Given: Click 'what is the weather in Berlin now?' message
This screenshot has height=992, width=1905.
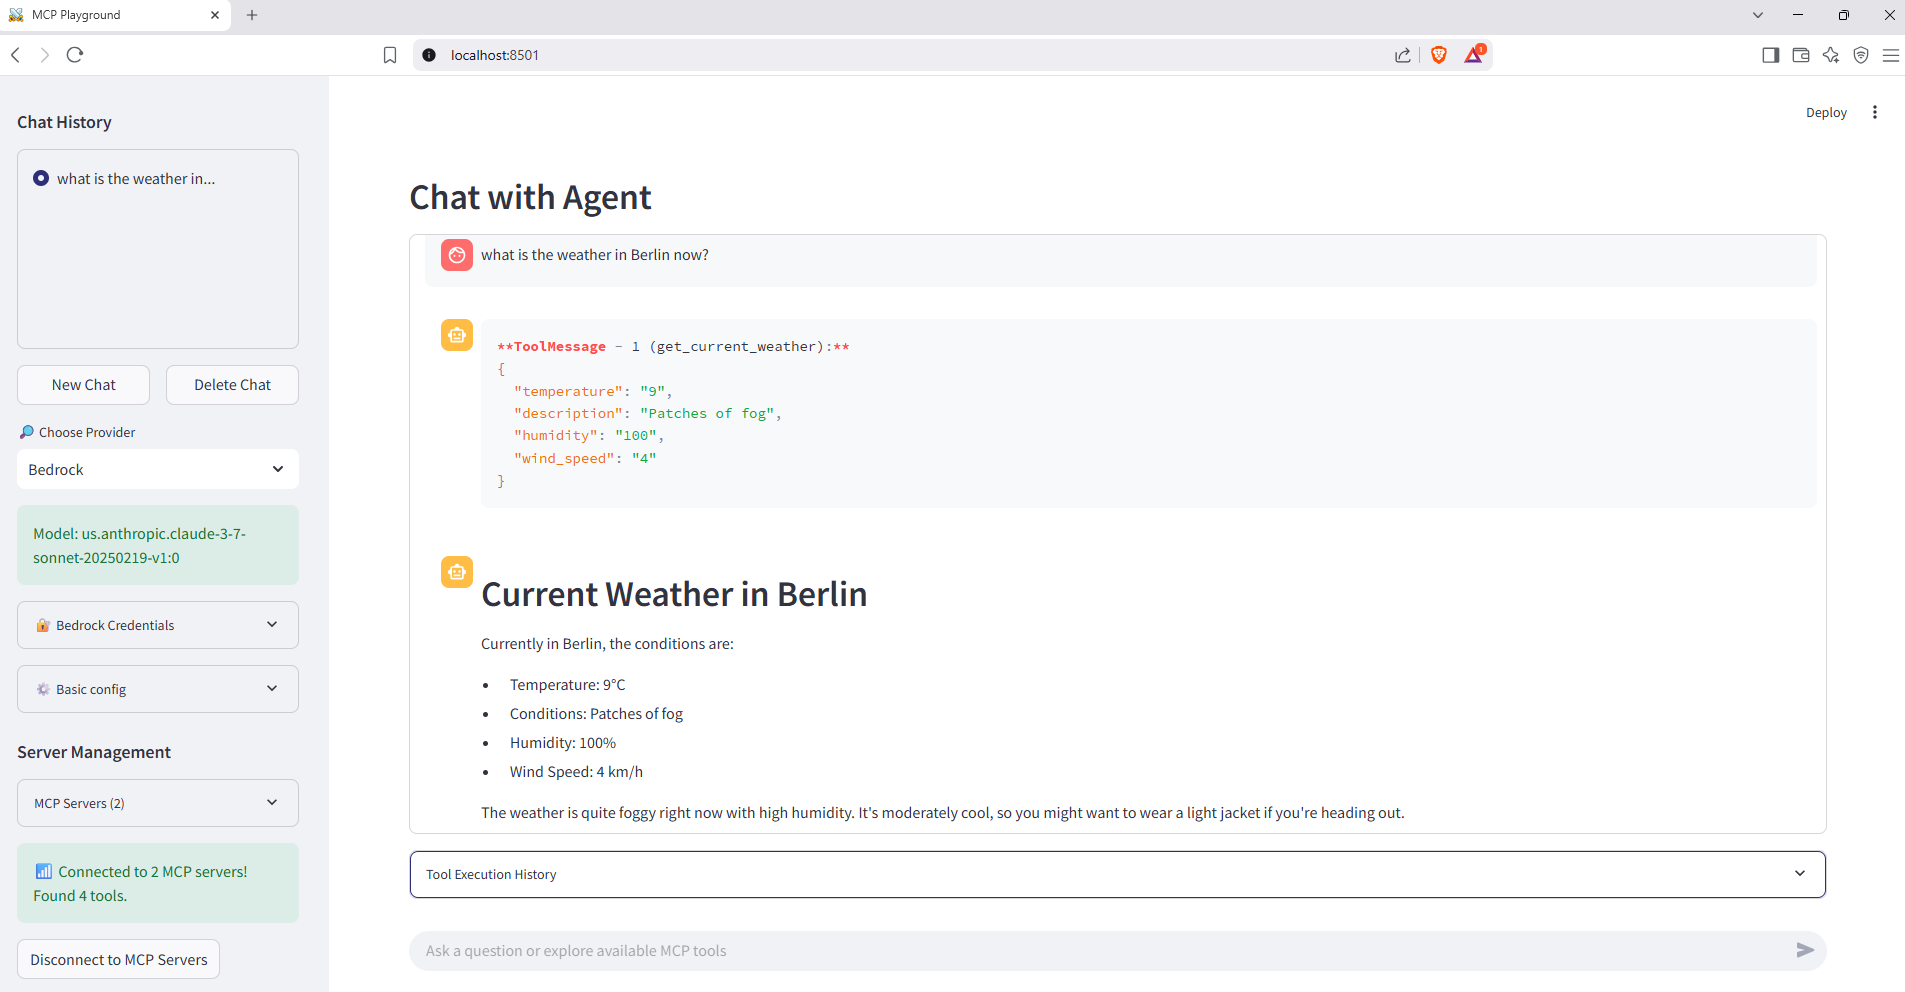Looking at the screenshot, I should tap(595, 255).
